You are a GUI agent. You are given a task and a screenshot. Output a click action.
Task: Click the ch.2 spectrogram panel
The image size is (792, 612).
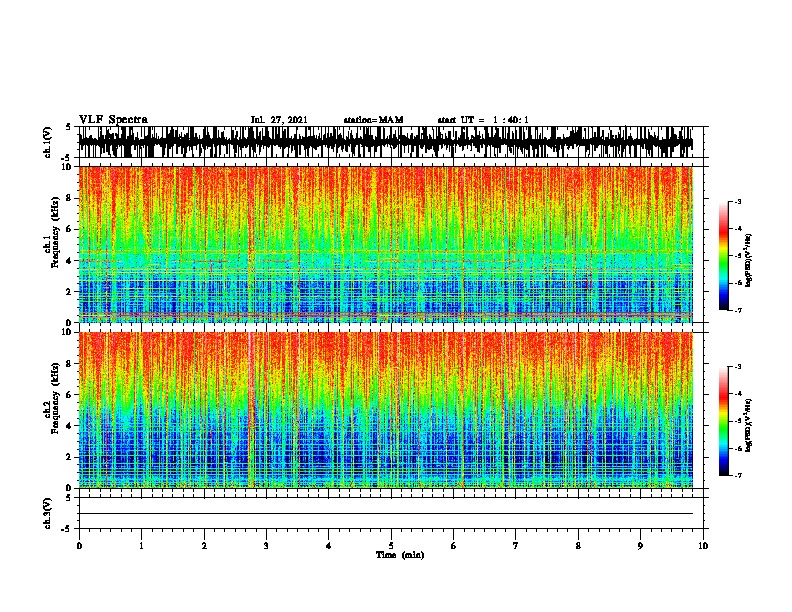(386, 410)
